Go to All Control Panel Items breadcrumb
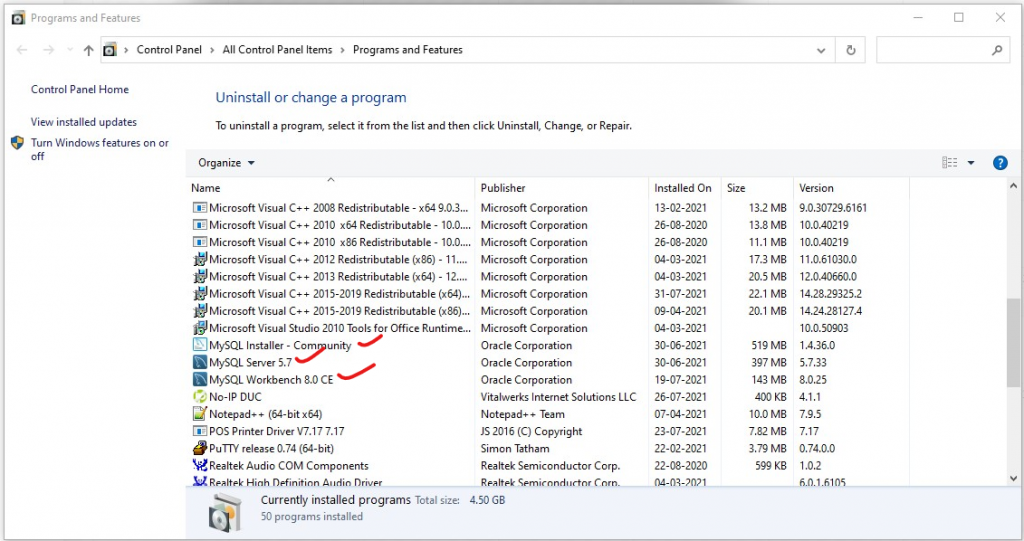This screenshot has width=1024, height=541. [277, 50]
